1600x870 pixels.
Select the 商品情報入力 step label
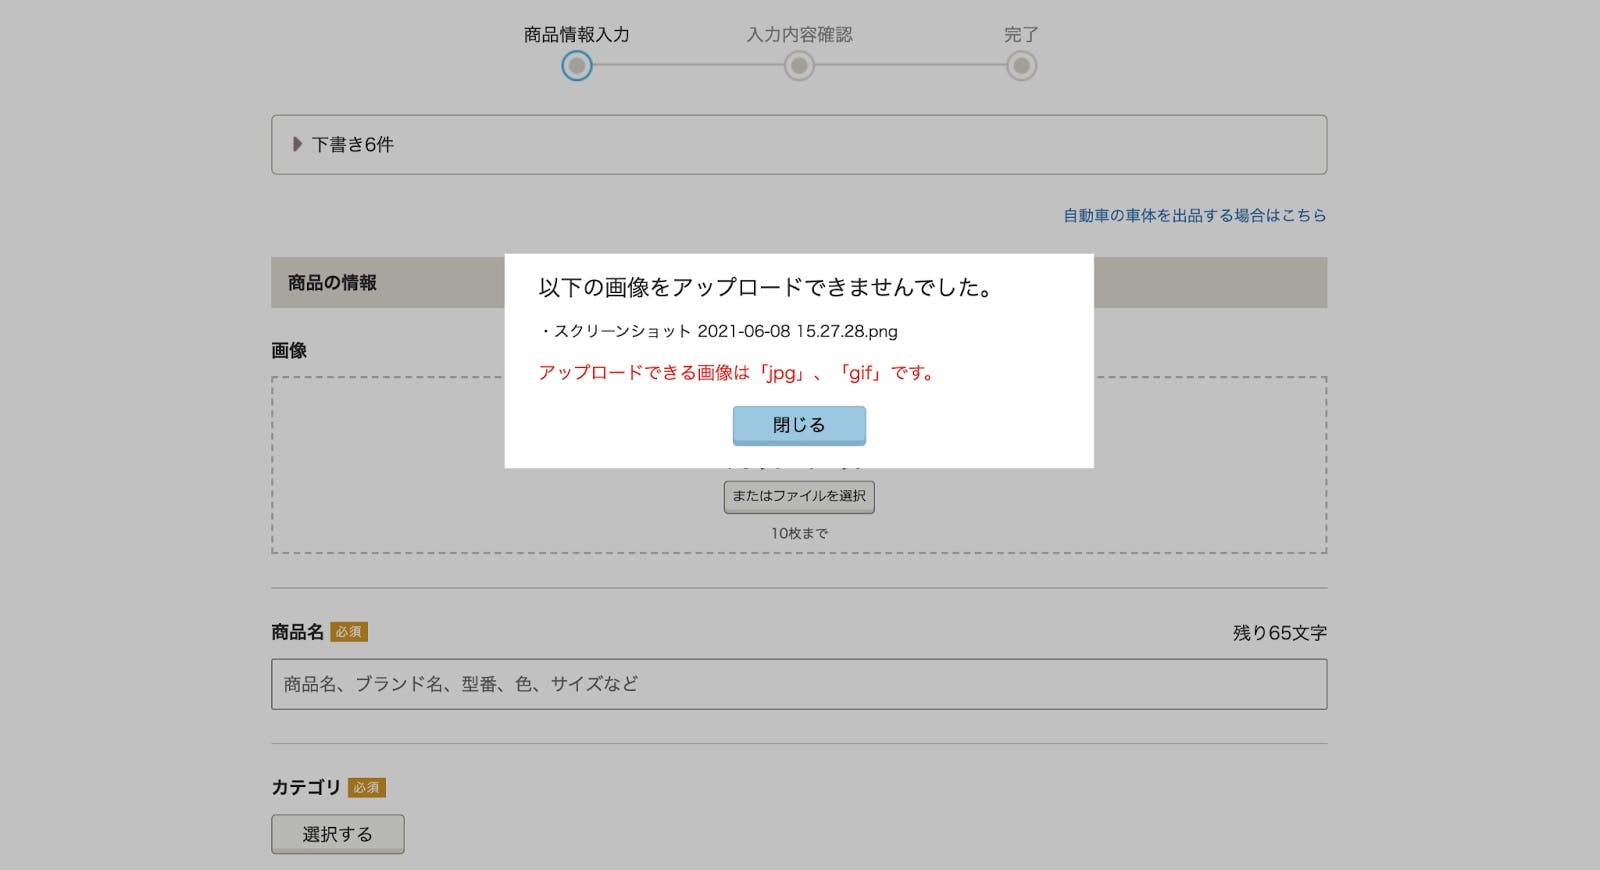(577, 34)
